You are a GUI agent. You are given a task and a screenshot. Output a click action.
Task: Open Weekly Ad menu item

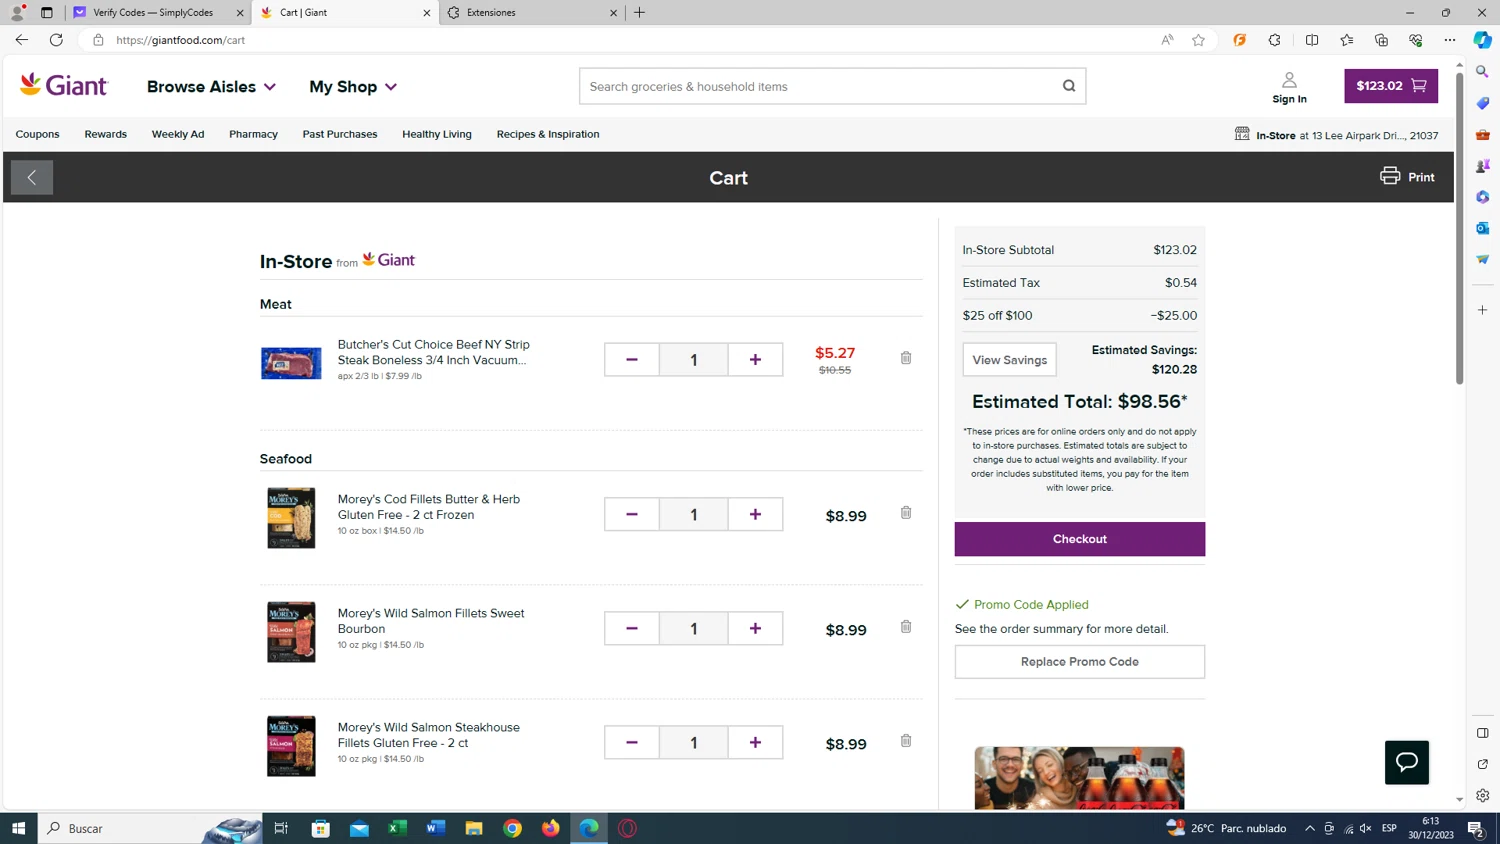(x=178, y=134)
